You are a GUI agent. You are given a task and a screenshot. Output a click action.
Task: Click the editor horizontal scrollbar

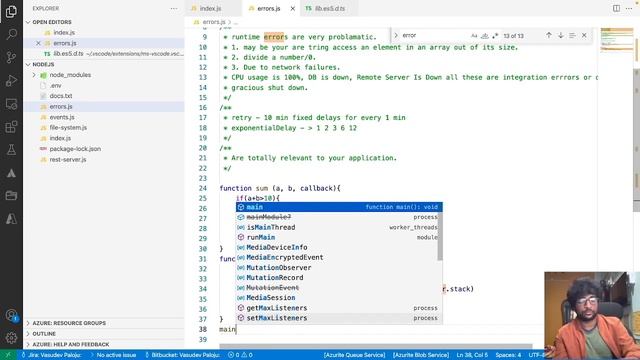[x=376, y=346]
